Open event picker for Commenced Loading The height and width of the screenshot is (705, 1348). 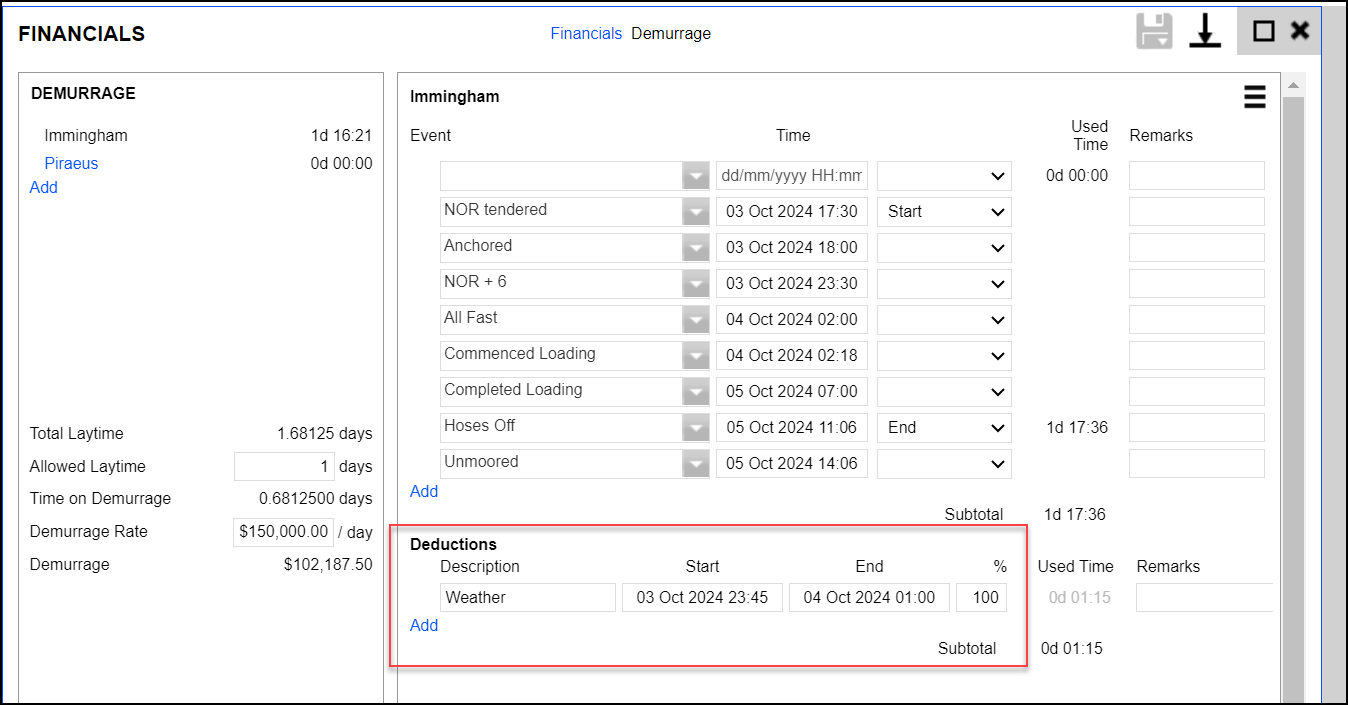coord(695,356)
